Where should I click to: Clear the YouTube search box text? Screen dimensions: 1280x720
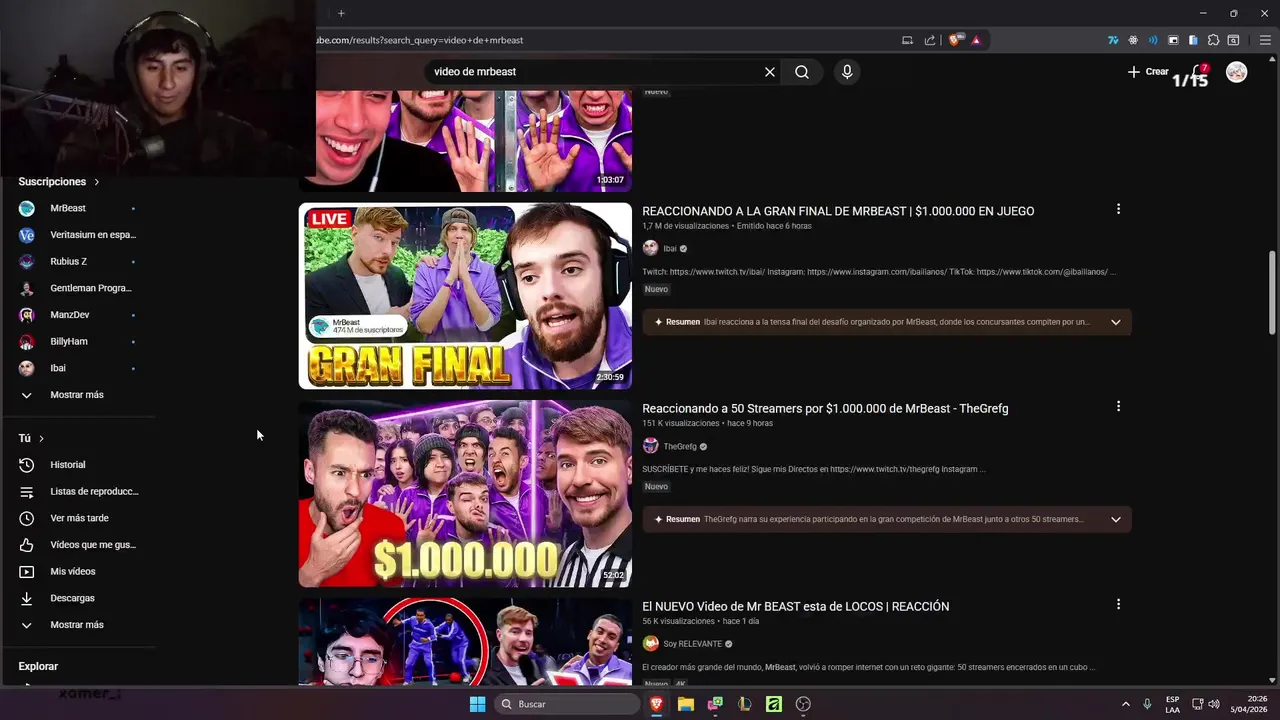point(770,72)
